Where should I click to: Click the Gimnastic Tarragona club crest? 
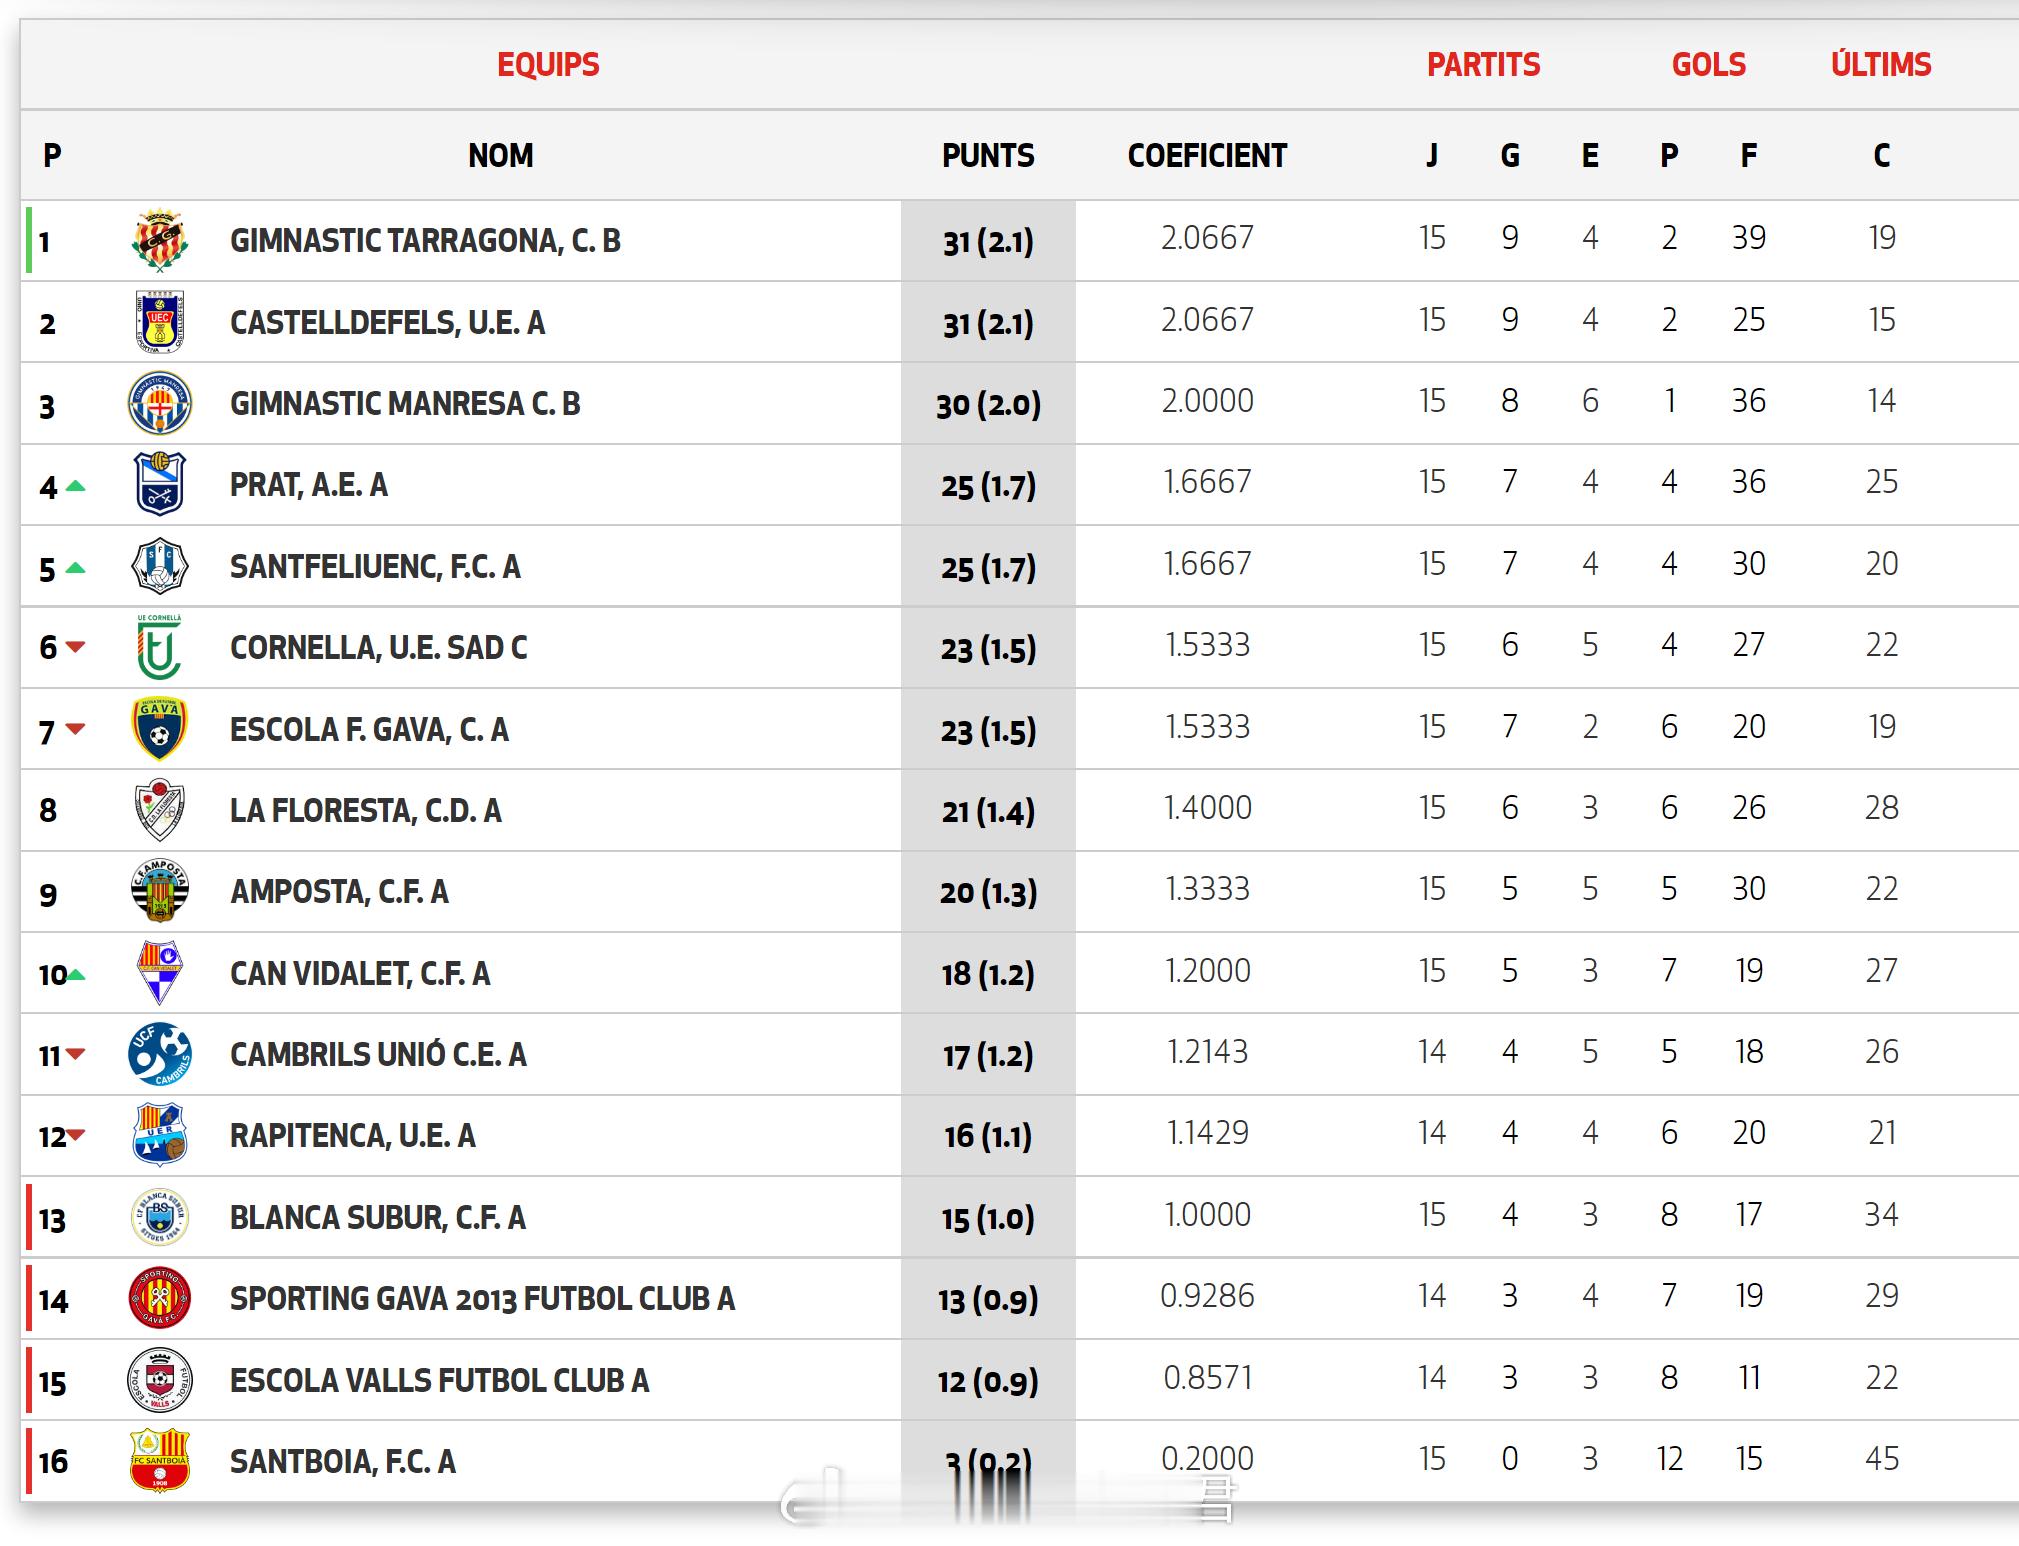pyautogui.click(x=160, y=240)
